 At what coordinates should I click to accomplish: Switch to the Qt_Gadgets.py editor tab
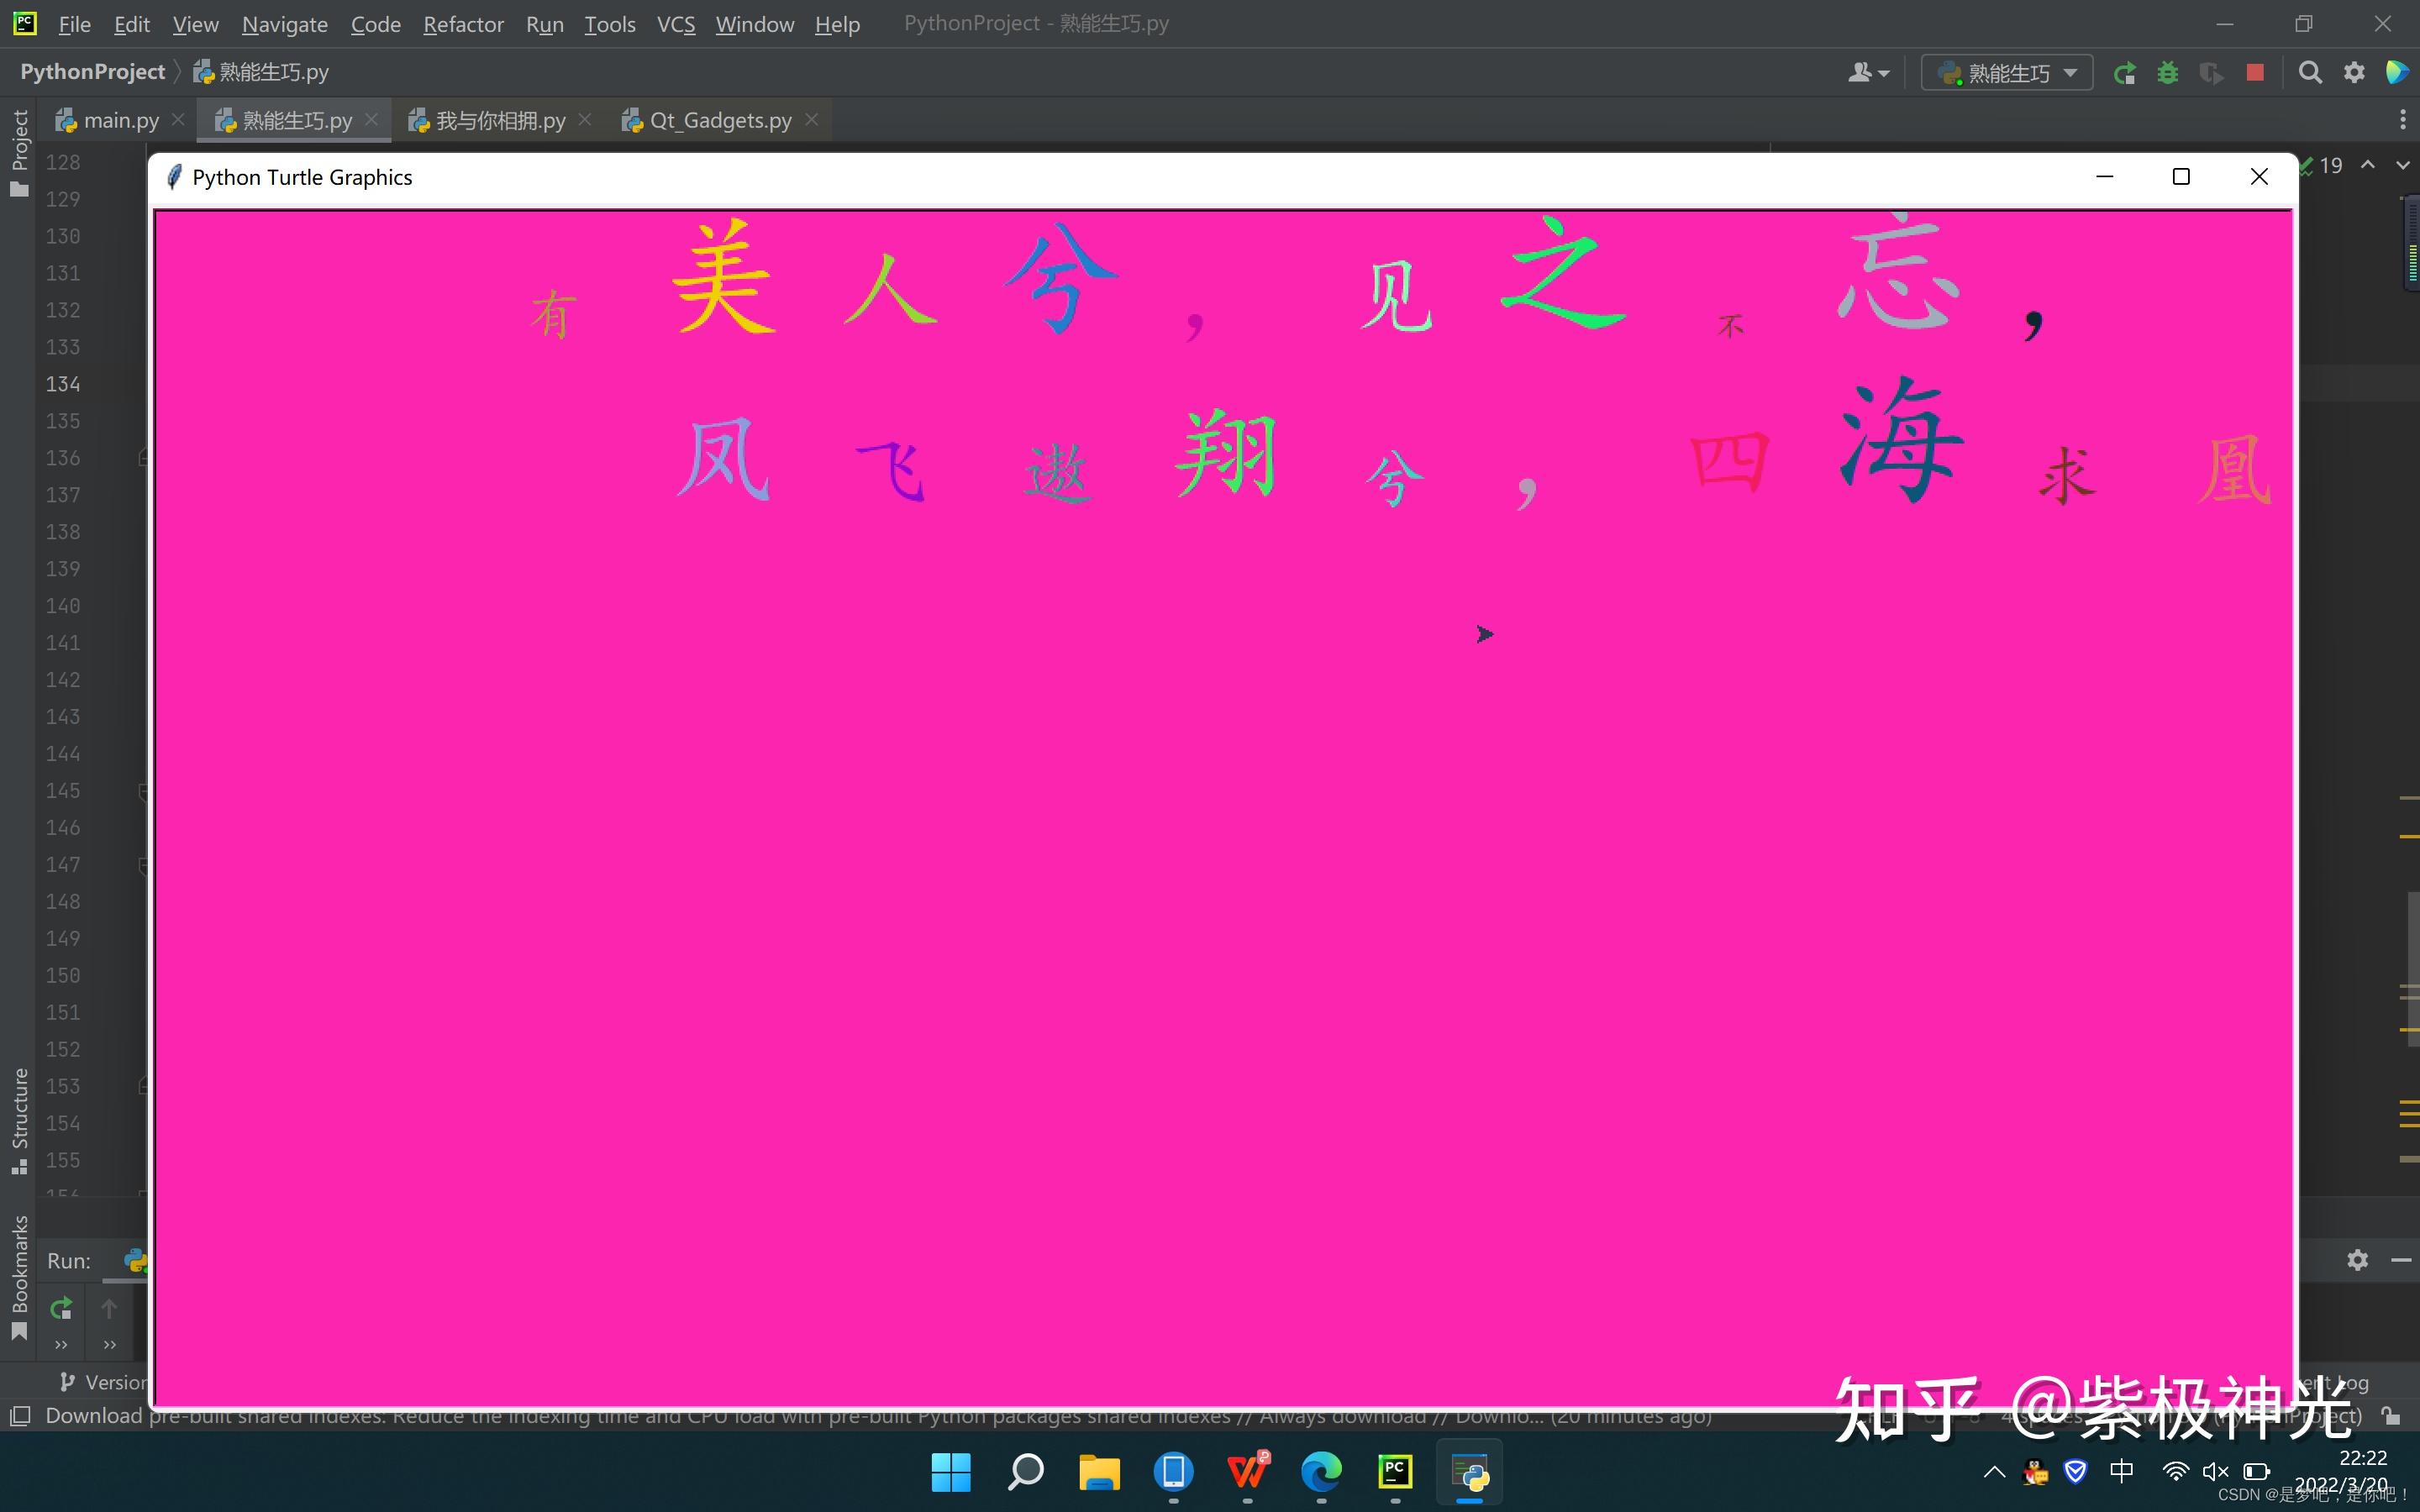[x=720, y=120]
